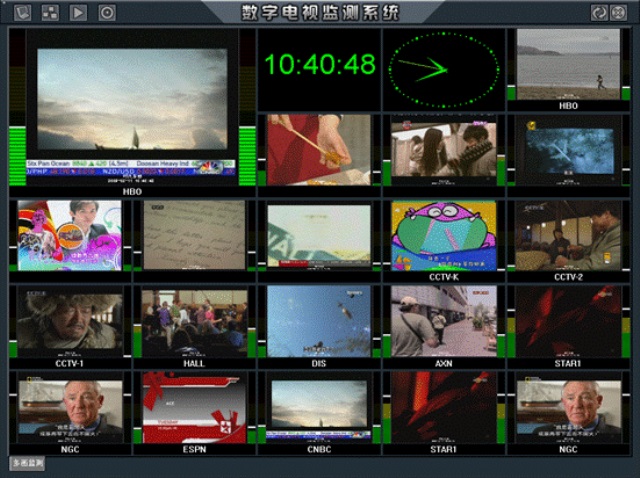640x478 pixels.
Task: Open the multi-screen layout icon
Action: pyautogui.click(x=50, y=13)
